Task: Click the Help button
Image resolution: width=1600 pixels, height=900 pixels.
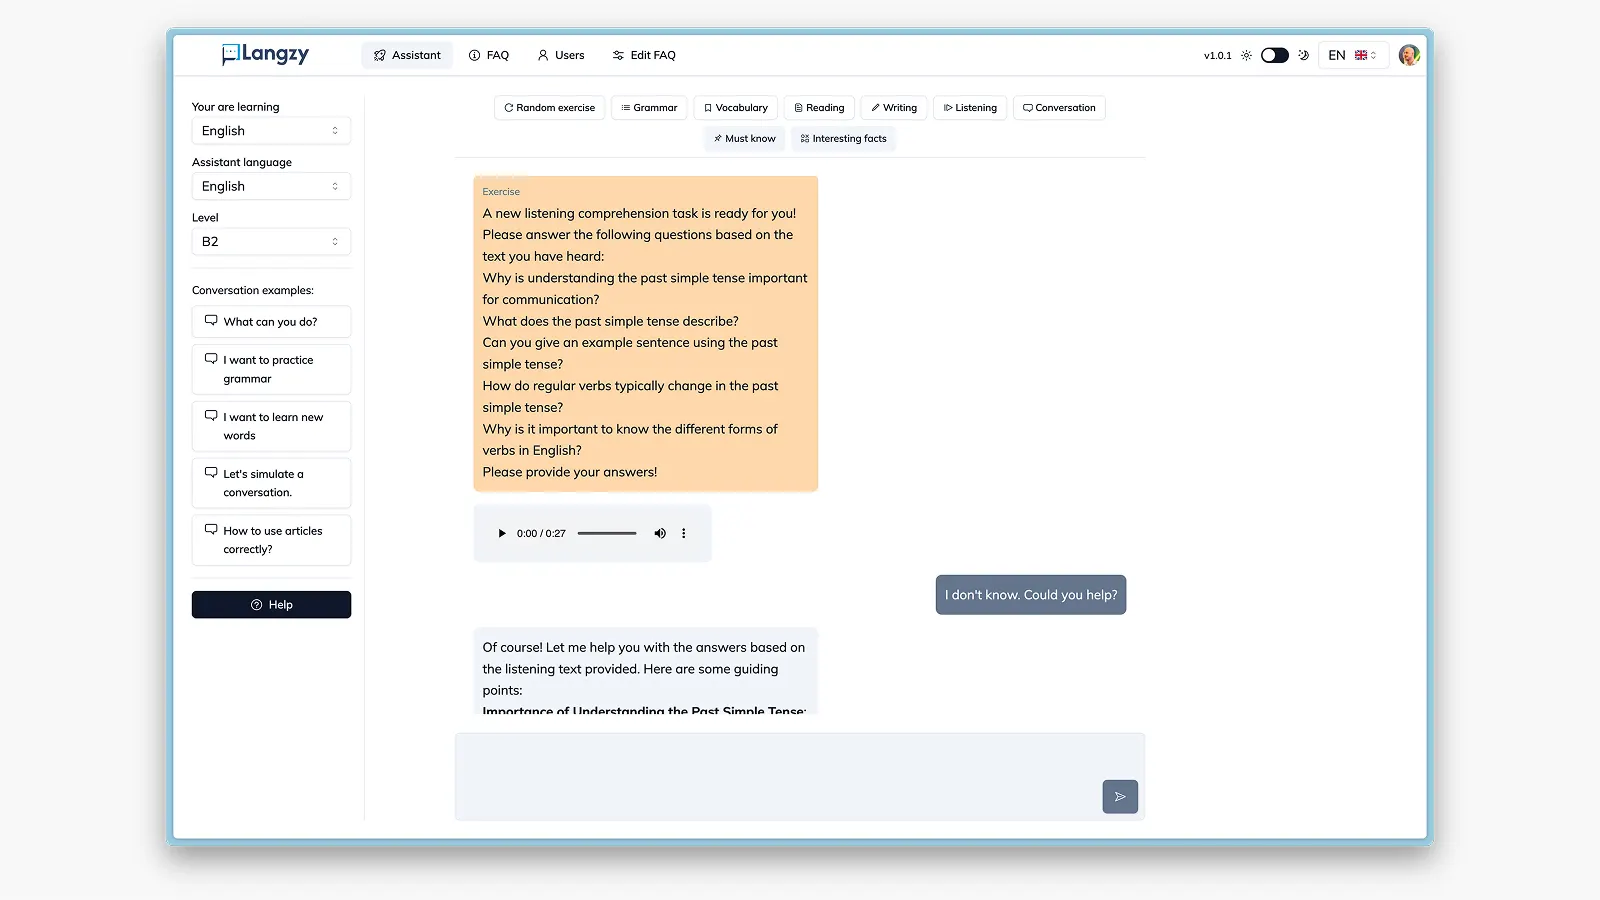Action: pyautogui.click(x=271, y=605)
